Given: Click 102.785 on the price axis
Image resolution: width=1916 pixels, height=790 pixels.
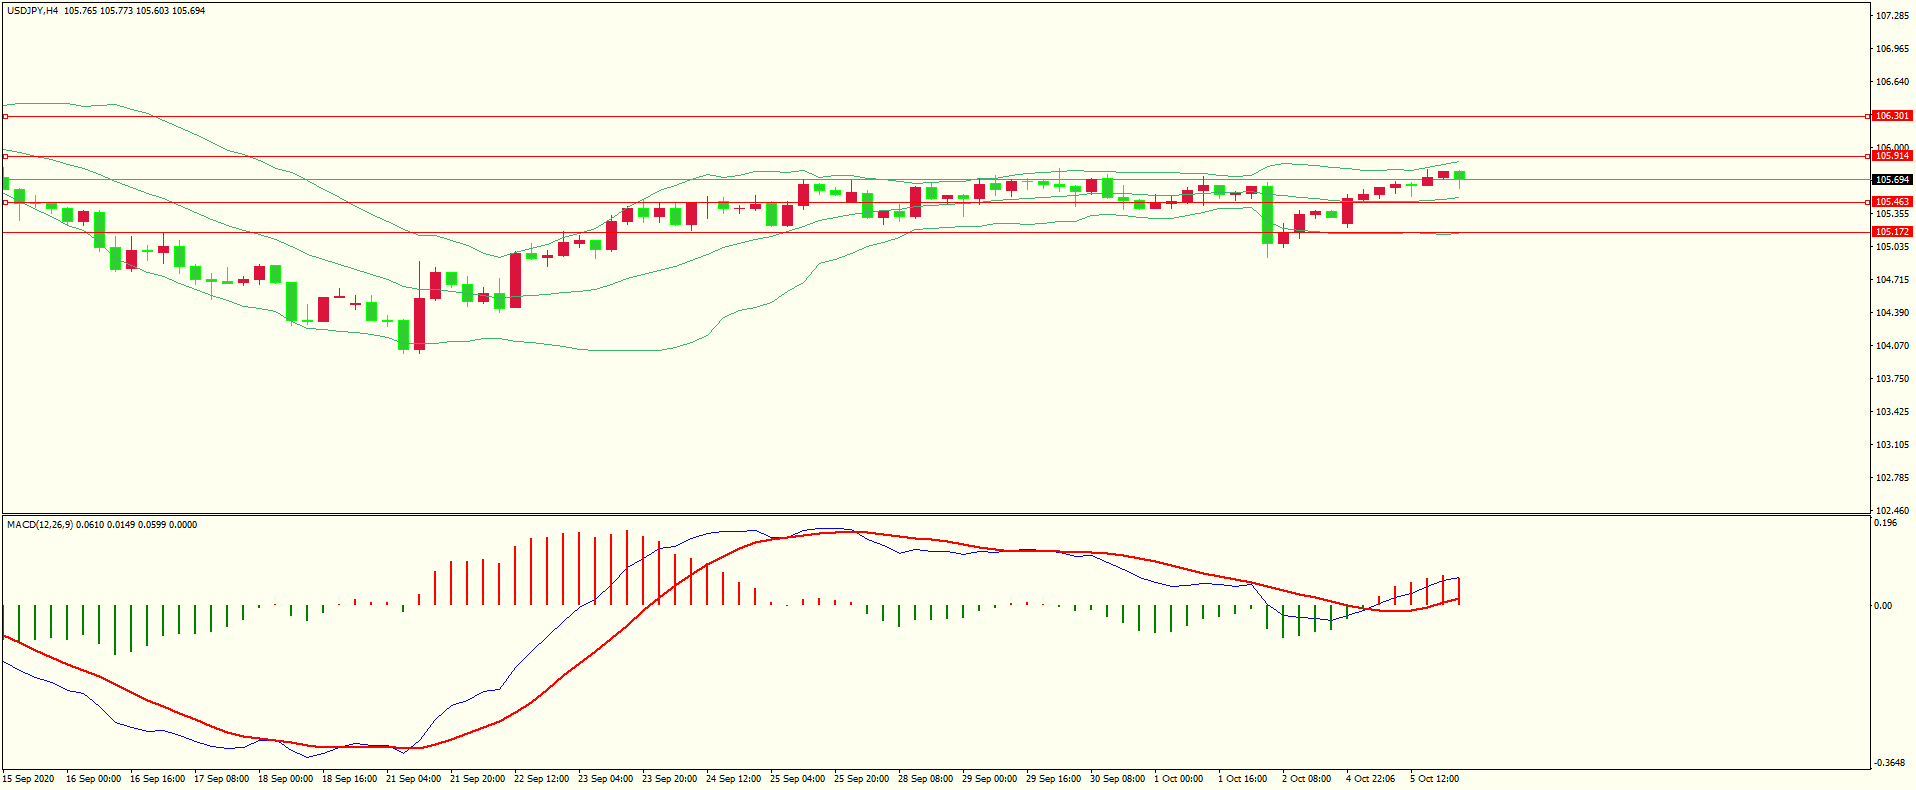Looking at the screenshot, I should coord(1892,478).
